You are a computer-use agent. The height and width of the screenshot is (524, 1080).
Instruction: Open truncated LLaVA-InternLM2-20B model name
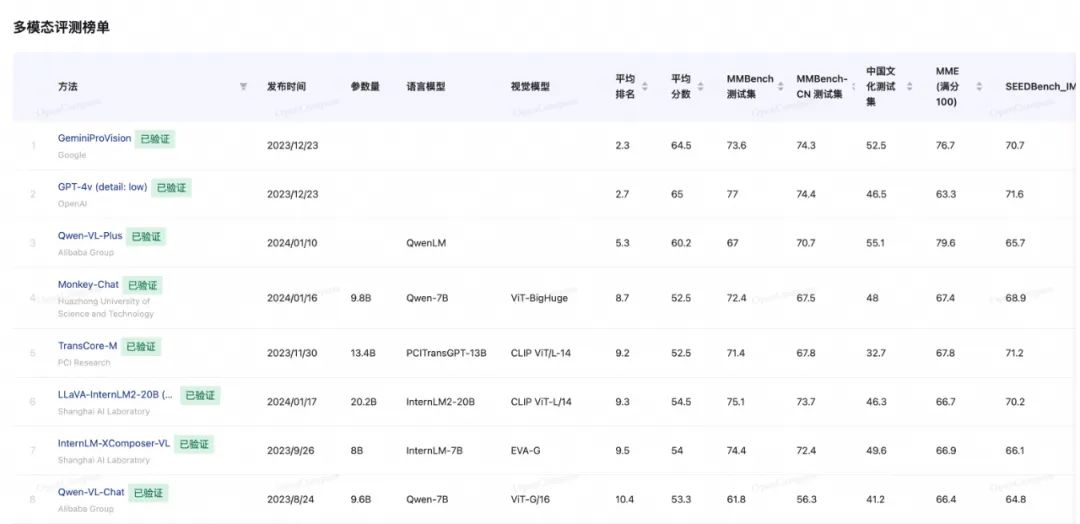click(115, 395)
